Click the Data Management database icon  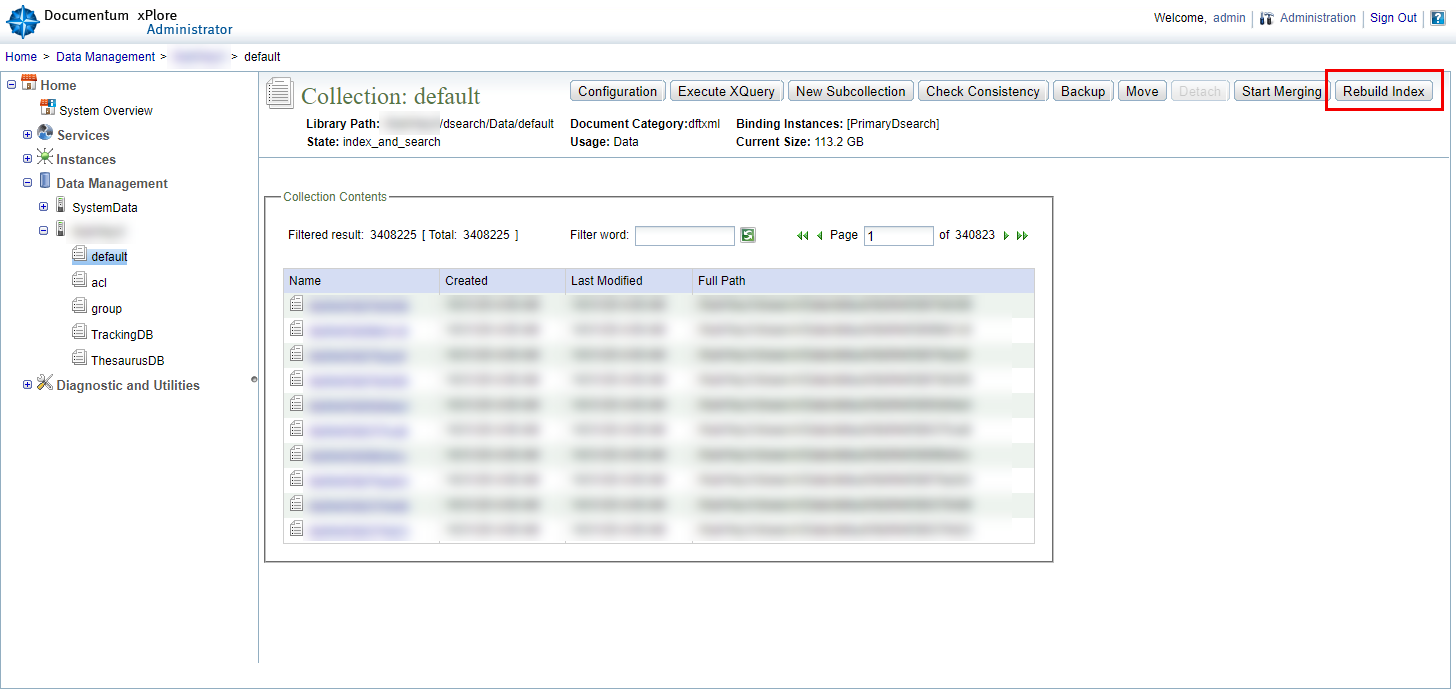[x=45, y=181]
